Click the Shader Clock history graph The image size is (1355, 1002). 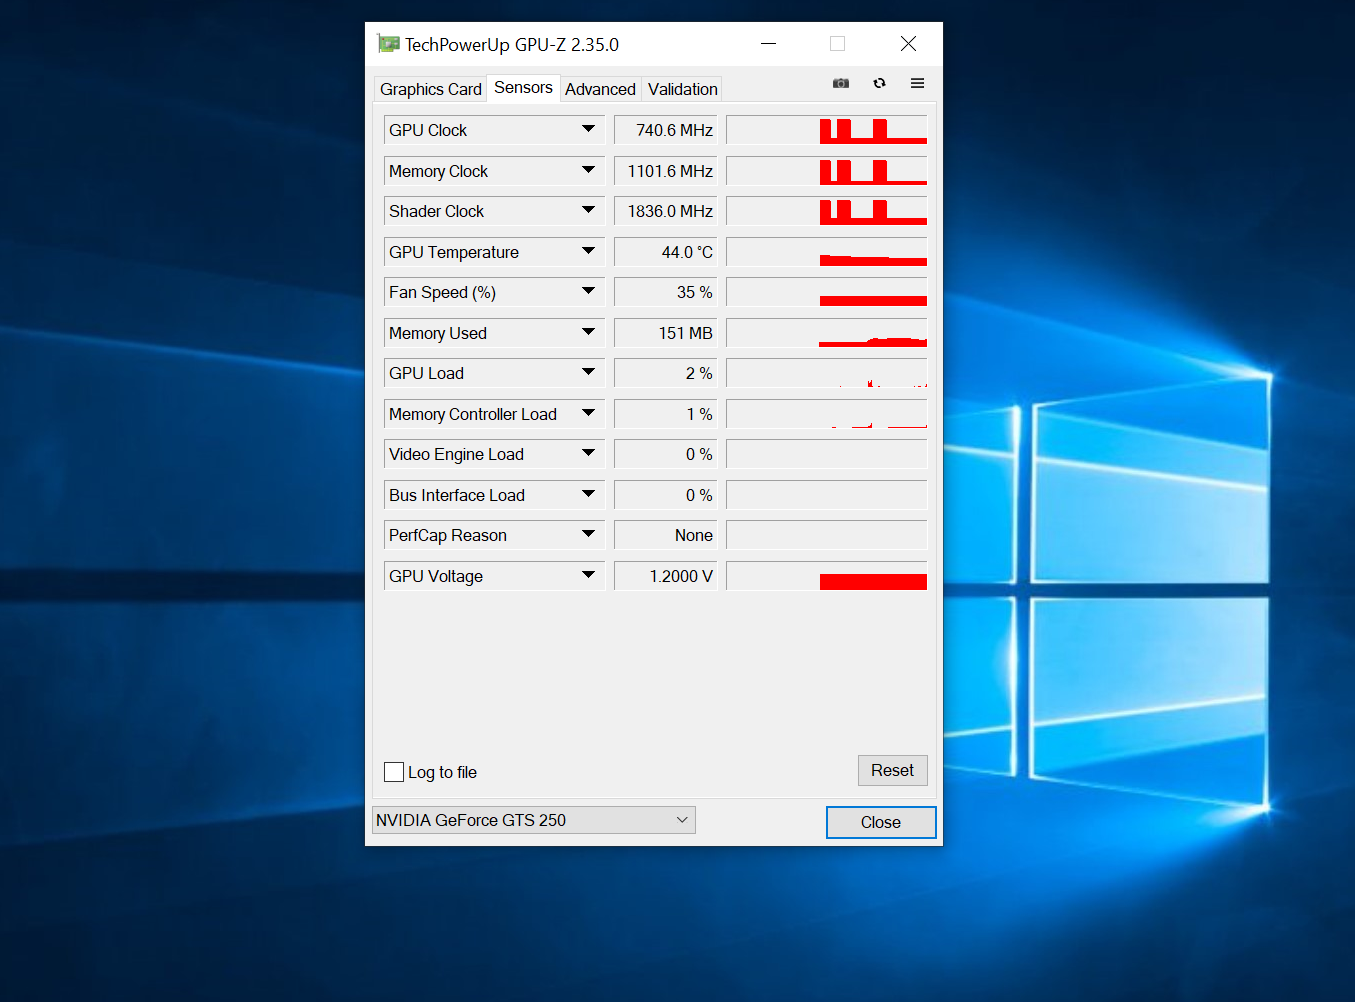(x=827, y=211)
